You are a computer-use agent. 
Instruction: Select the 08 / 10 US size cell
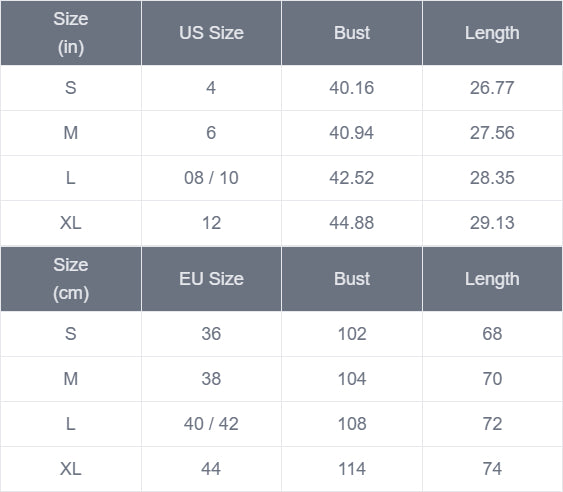pos(211,178)
